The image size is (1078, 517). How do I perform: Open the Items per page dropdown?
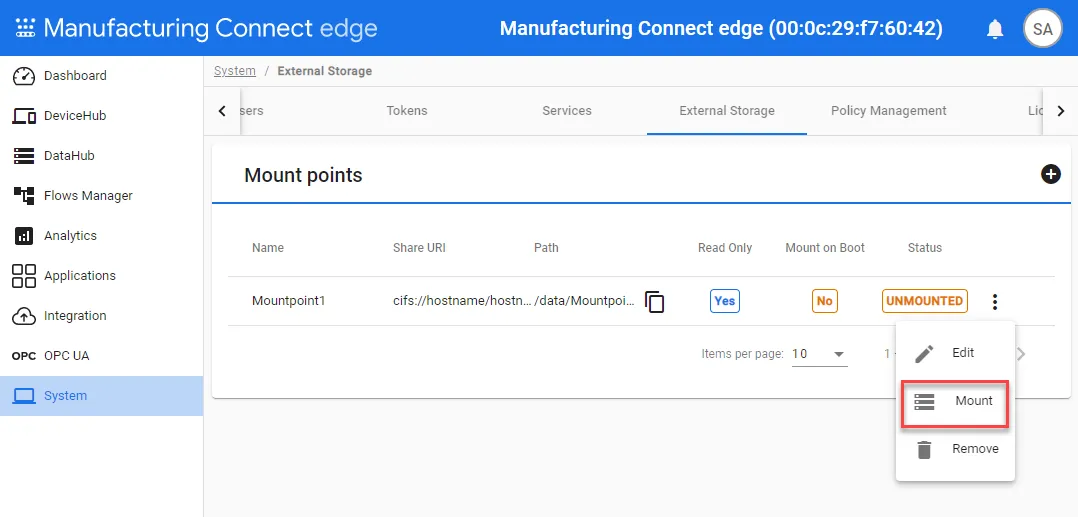820,354
